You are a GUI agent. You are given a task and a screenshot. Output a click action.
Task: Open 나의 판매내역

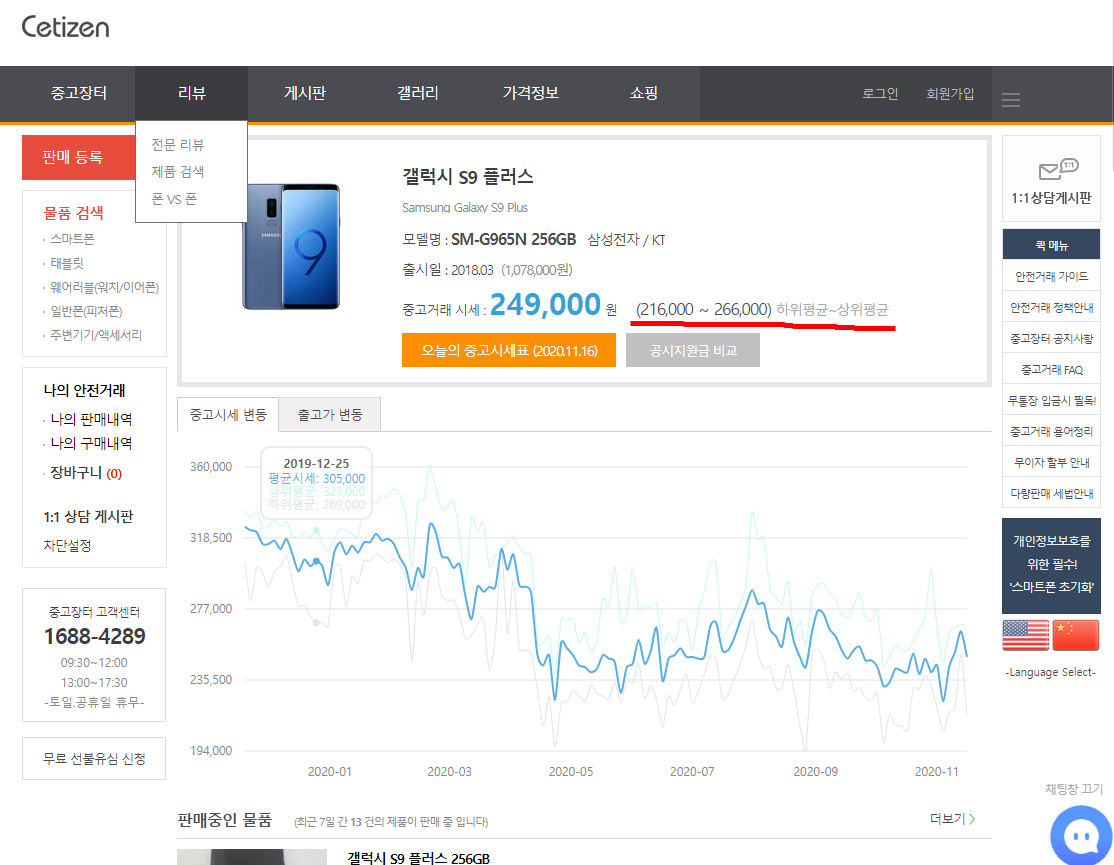(91, 419)
